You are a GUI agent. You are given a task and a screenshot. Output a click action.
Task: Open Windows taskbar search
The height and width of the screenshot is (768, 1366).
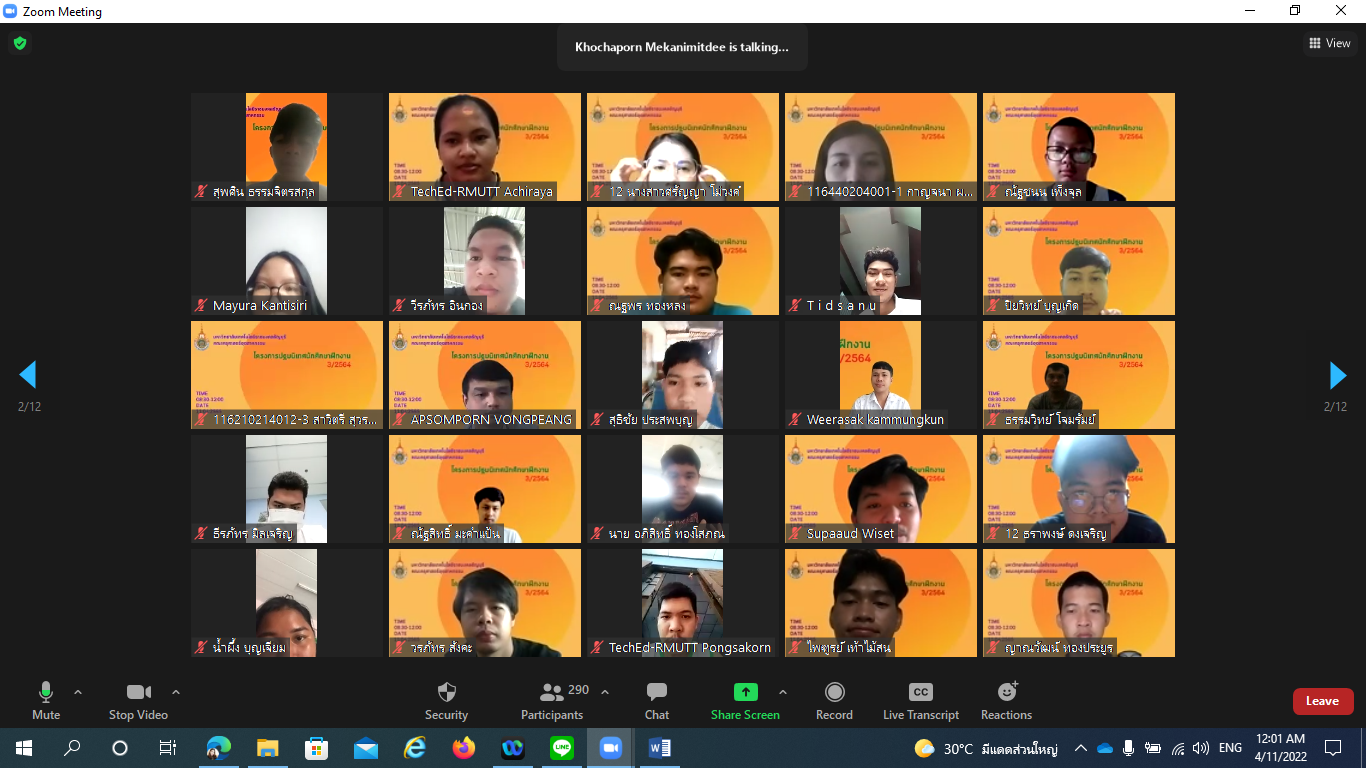pyautogui.click(x=72, y=748)
